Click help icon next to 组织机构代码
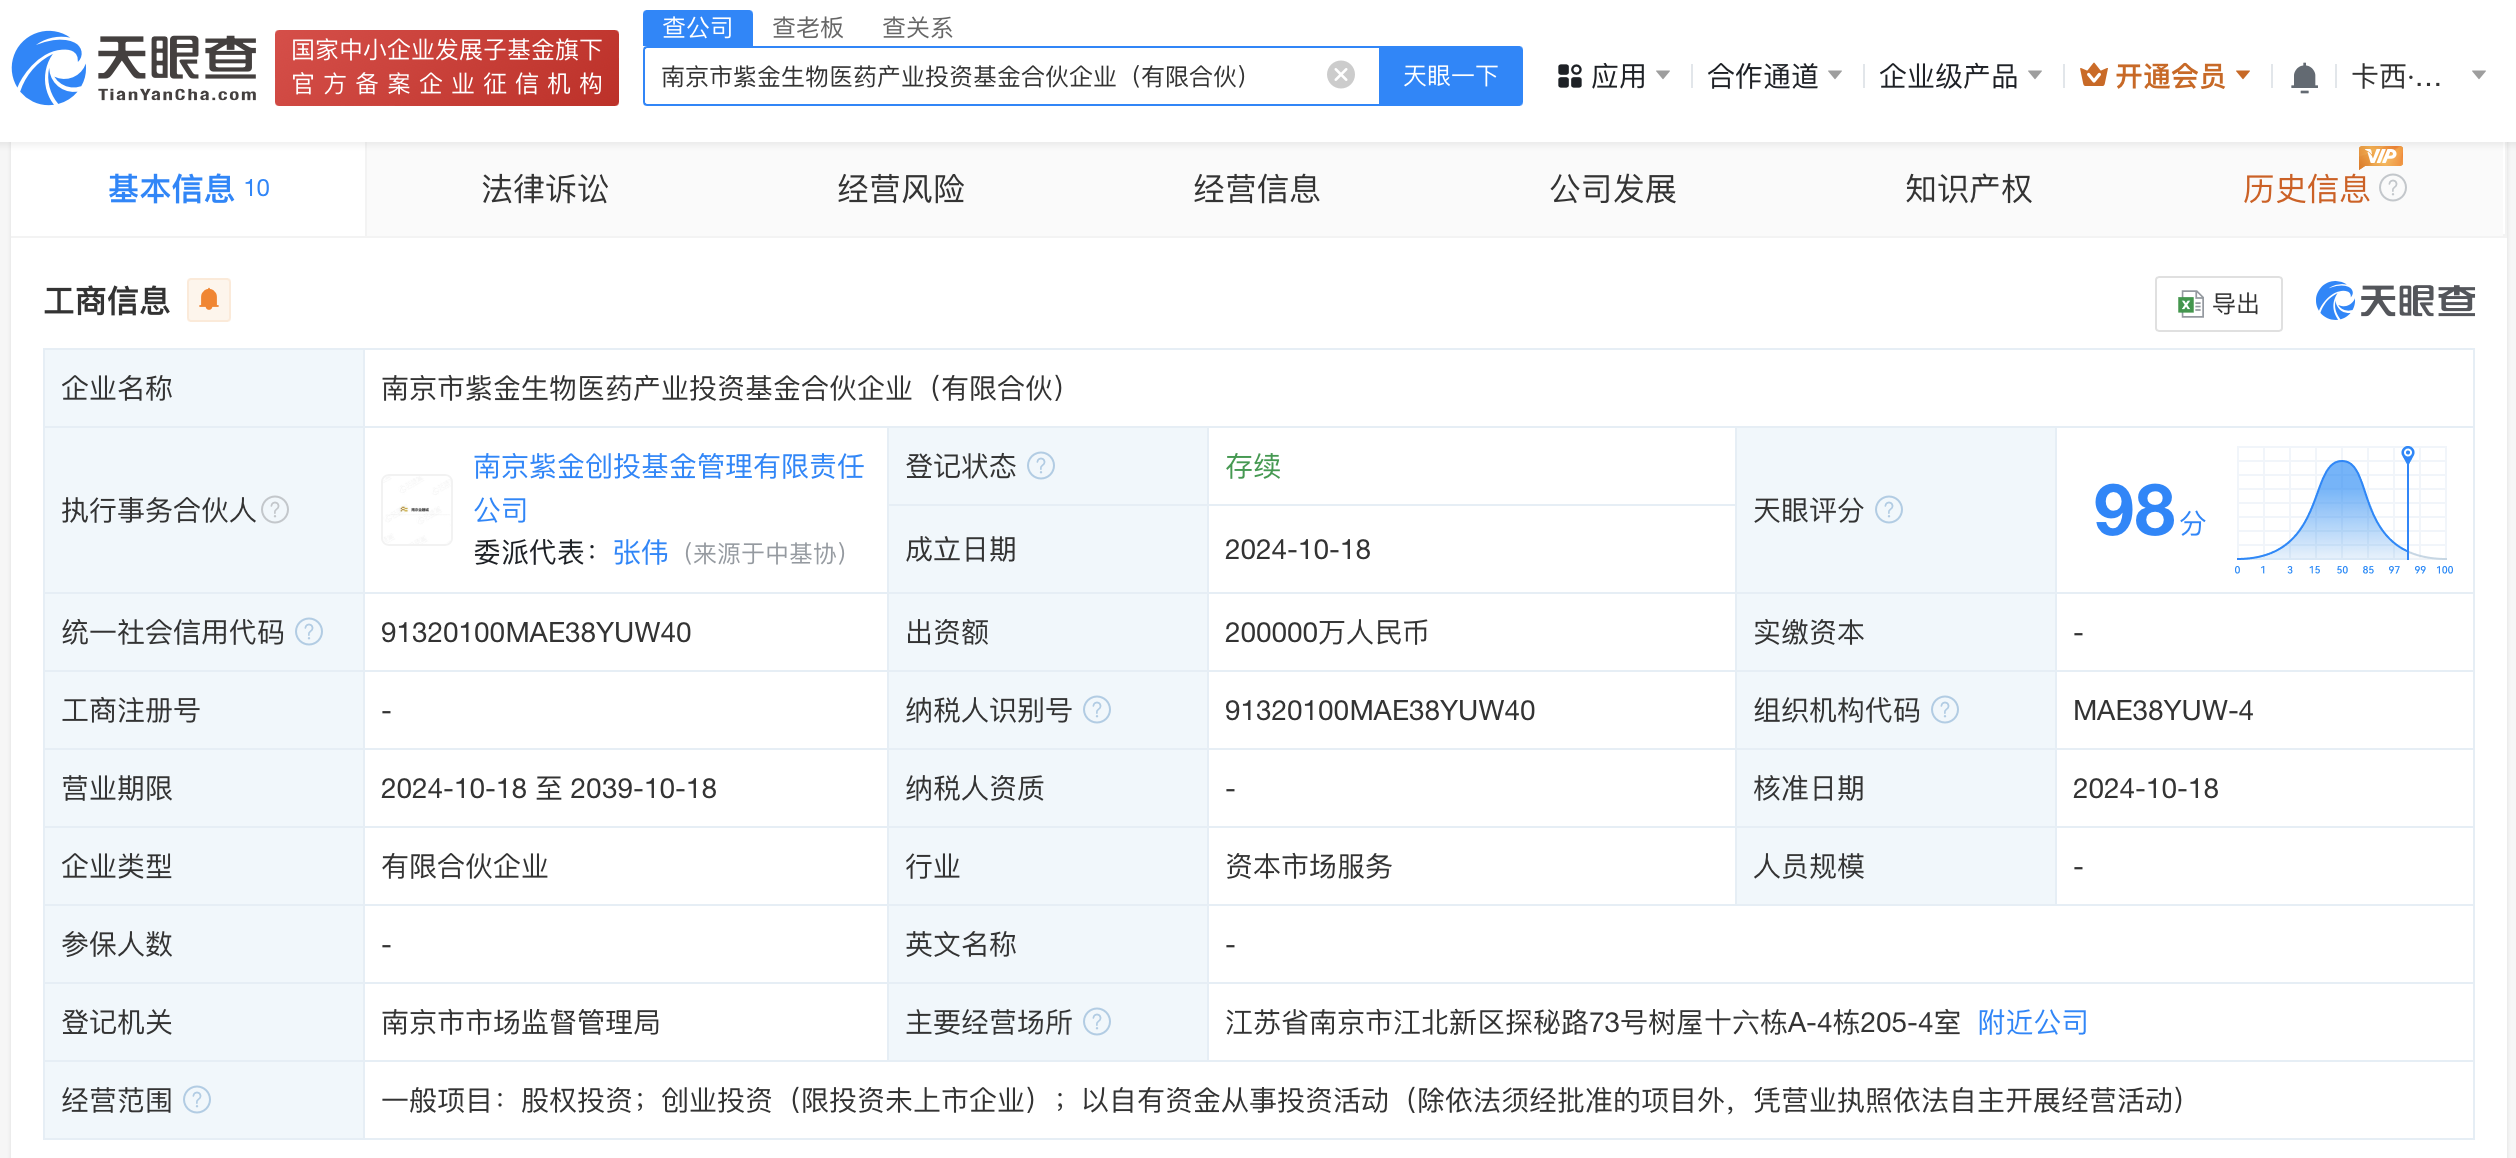 pyautogui.click(x=1945, y=710)
